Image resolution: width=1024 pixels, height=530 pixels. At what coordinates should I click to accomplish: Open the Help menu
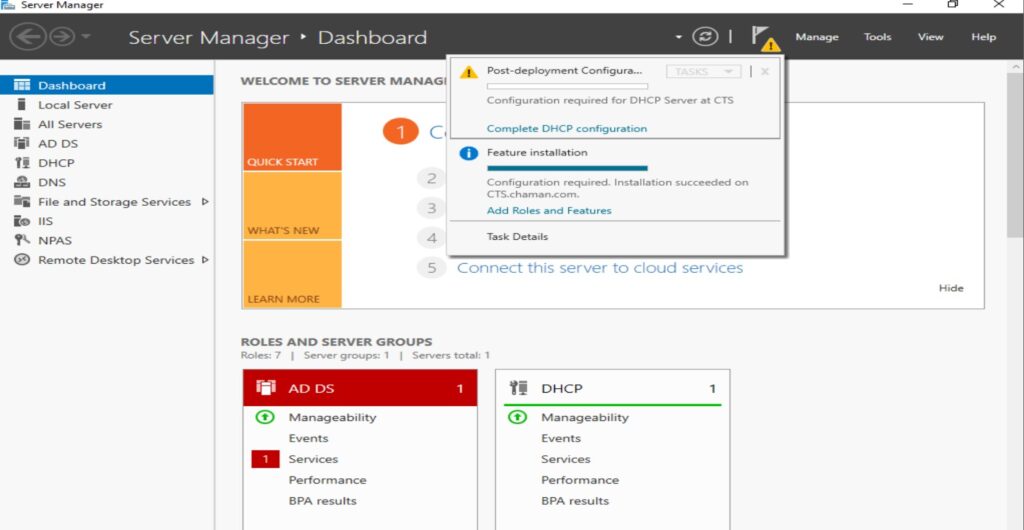(983, 37)
